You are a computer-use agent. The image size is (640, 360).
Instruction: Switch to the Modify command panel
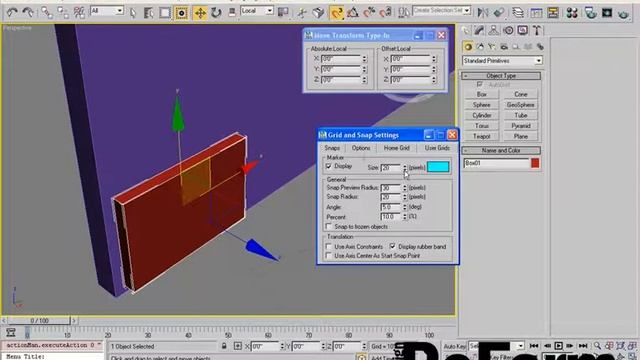[479, 30]
